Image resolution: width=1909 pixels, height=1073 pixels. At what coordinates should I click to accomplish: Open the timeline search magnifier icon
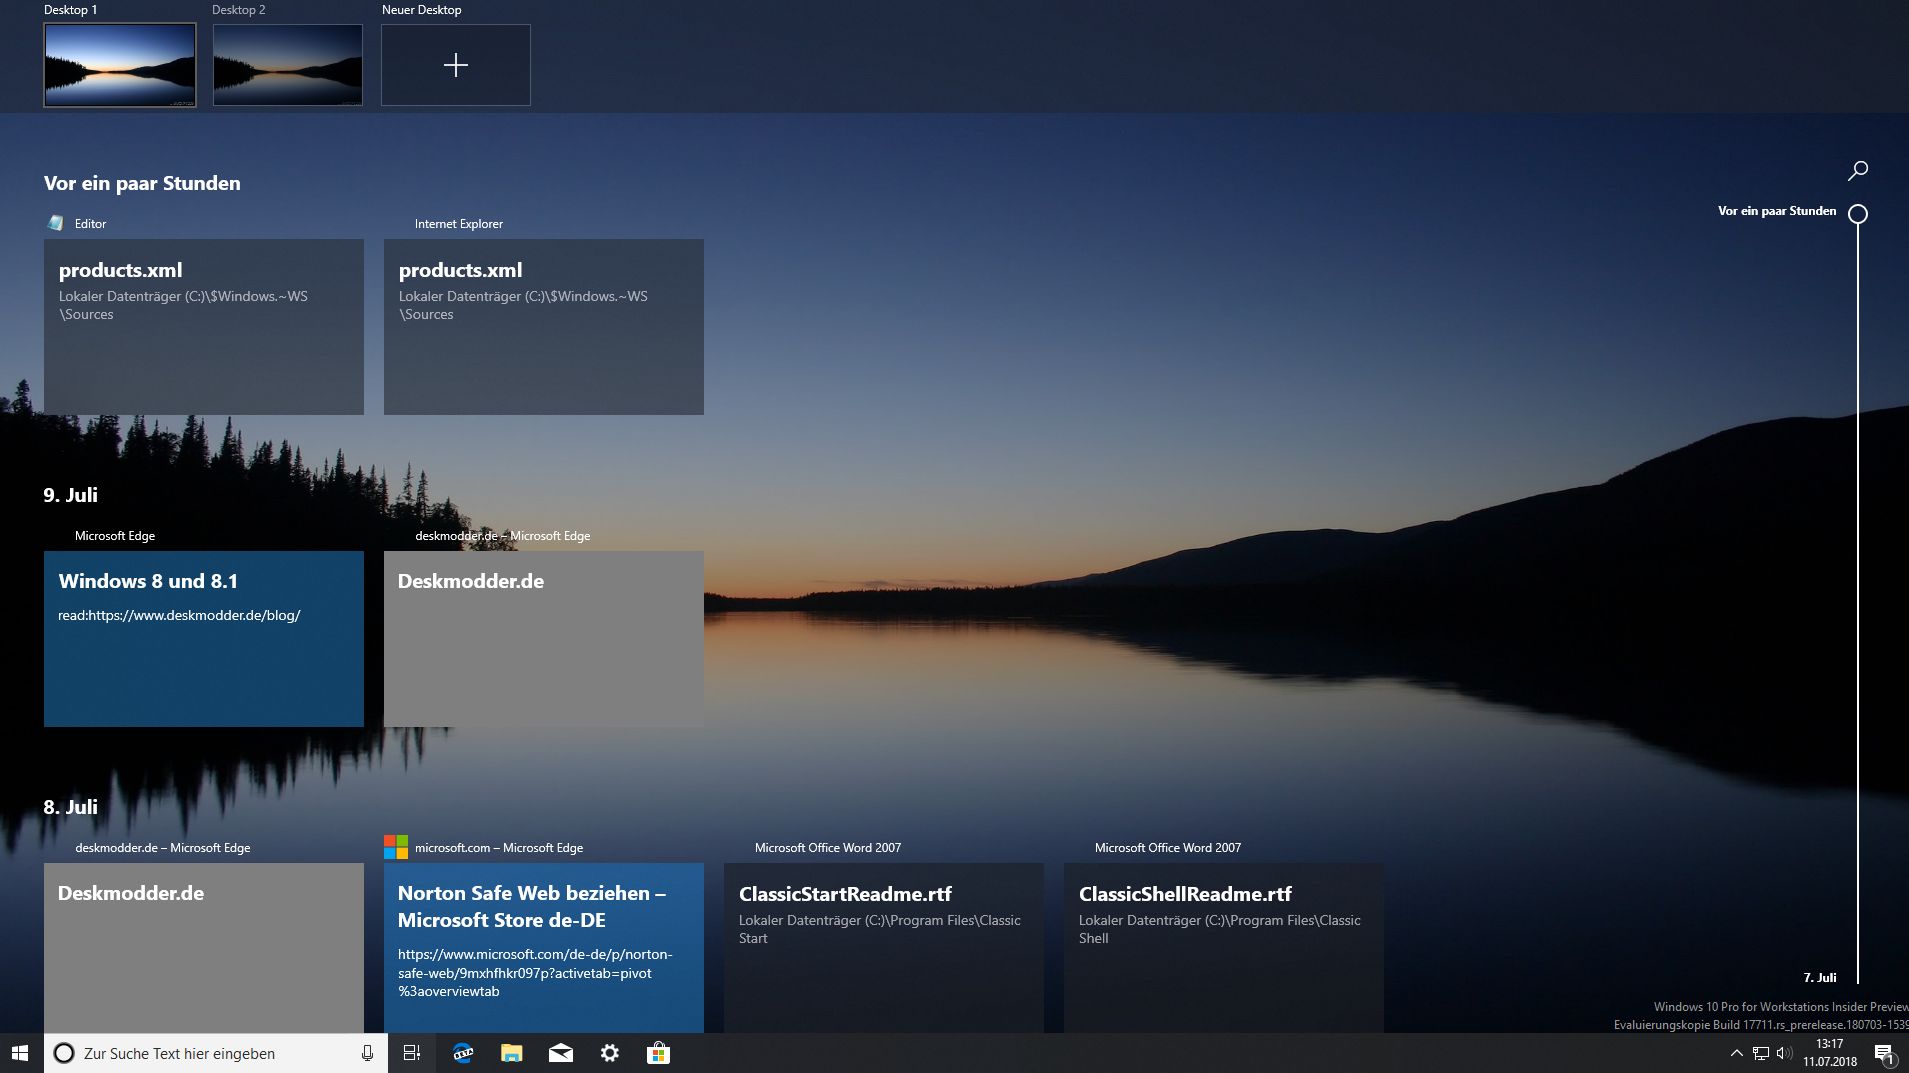(1858, 171)
